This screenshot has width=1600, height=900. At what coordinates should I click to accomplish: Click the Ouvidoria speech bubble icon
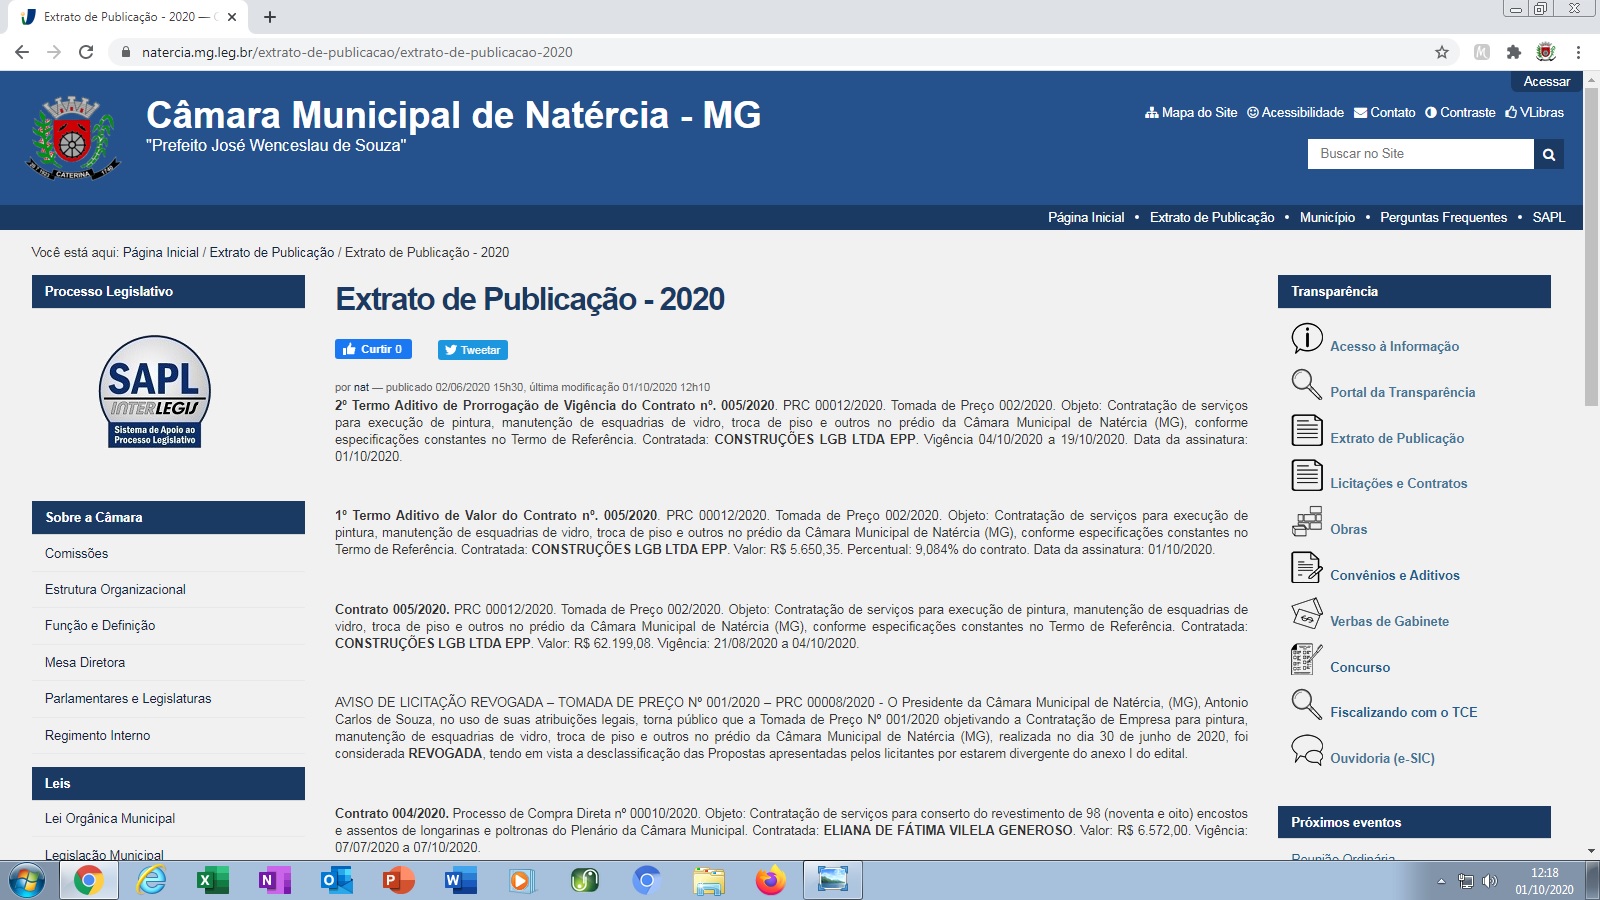click(x=1306, y=750)
